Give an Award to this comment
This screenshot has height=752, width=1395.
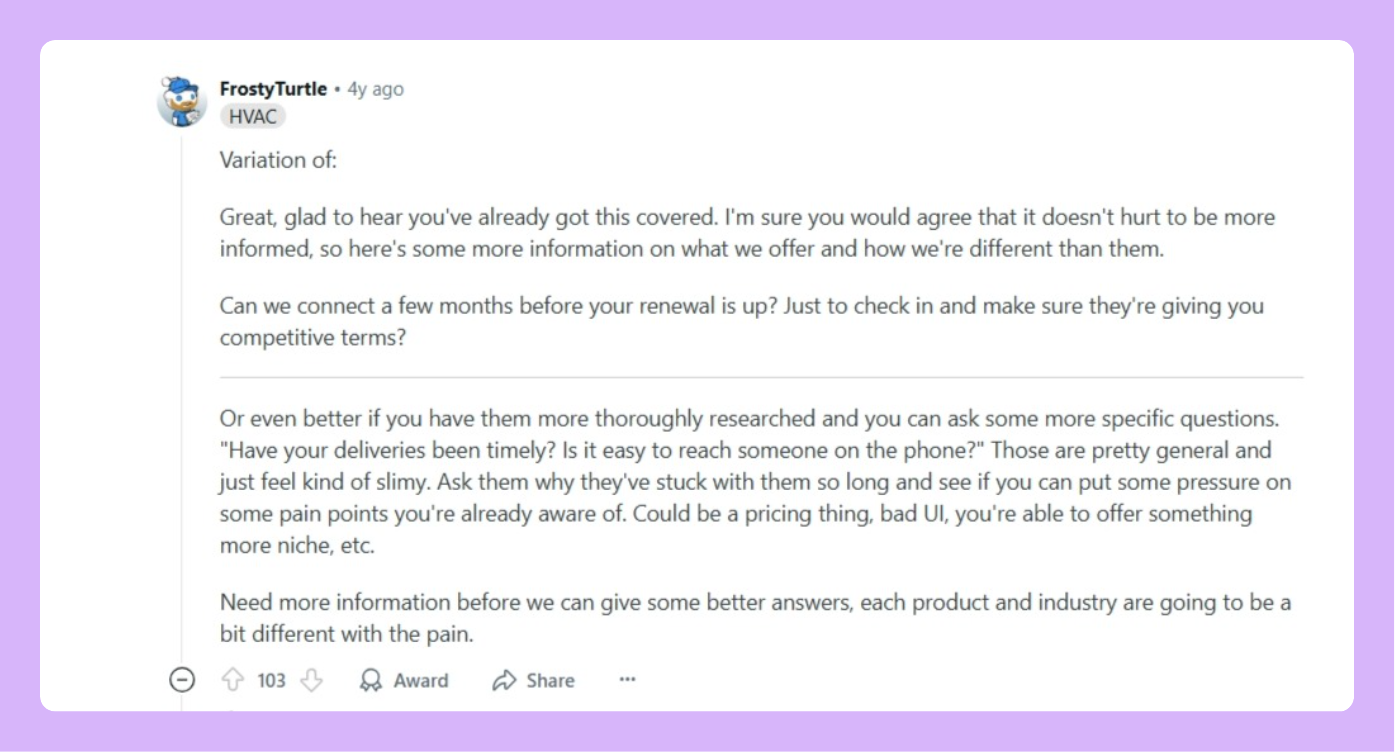pyautogui.click(x=404, y=681)
